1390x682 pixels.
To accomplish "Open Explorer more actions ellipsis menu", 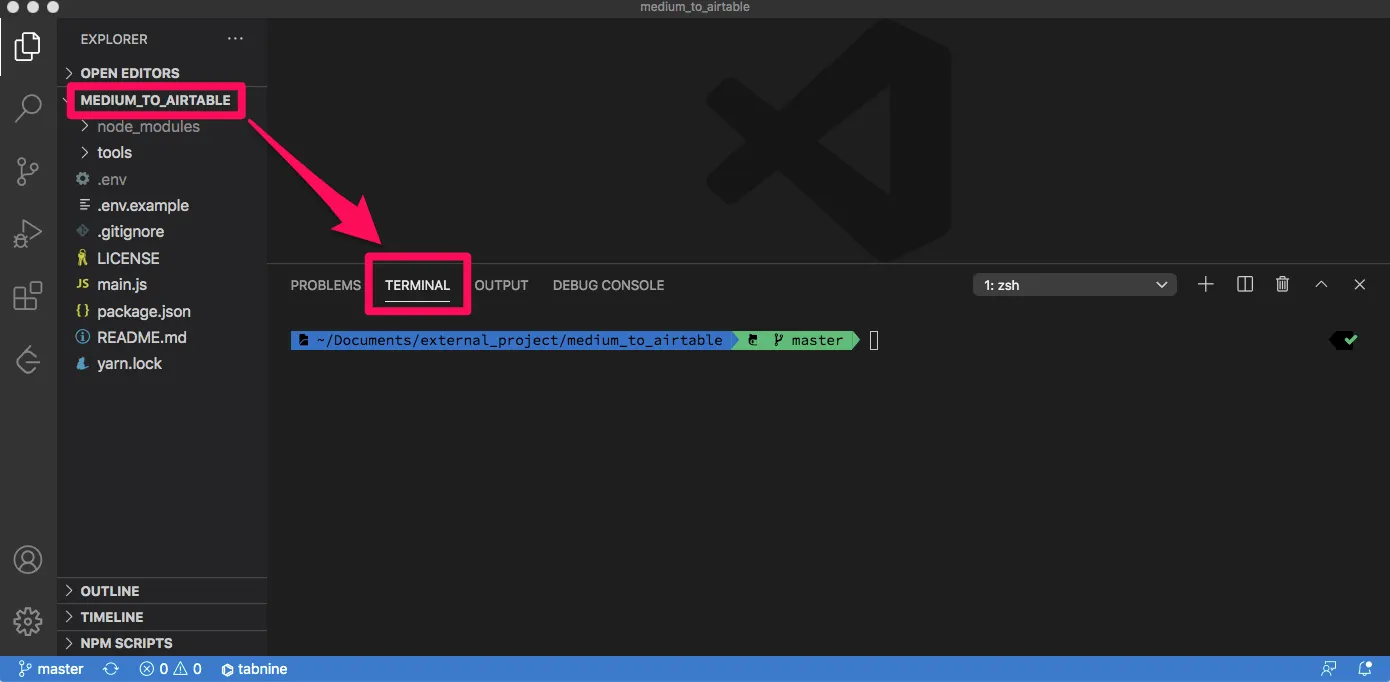I will (x=235, y=39).
